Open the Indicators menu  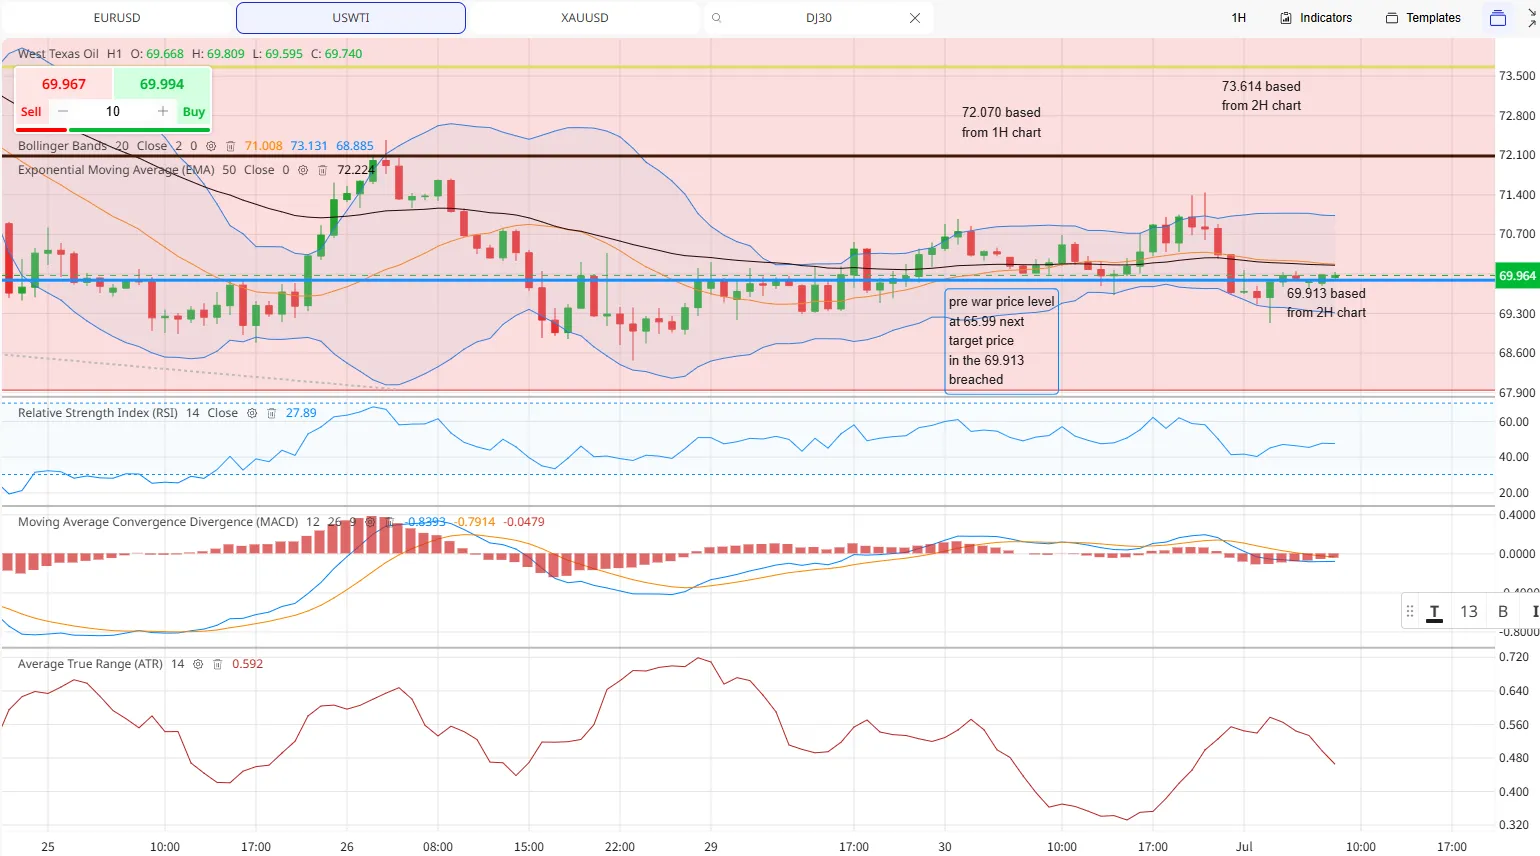[x=1316, y=18]
